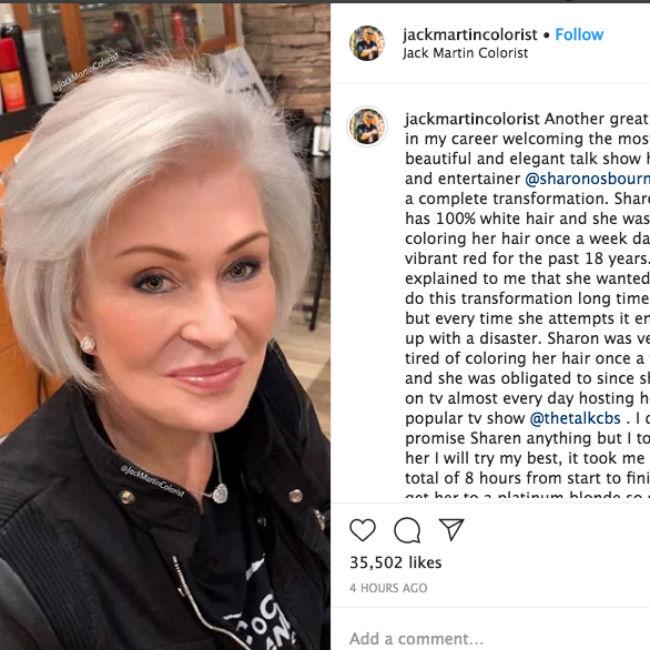This screenshot has height=650, width=650.
Task: View the 35,502 likes list
Action: pos(395,563)
